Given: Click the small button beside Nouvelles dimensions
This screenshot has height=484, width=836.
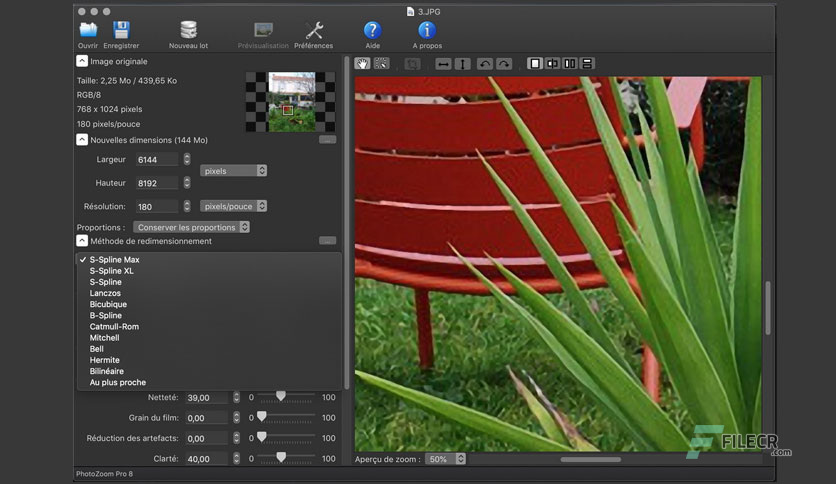Looking at the screenshot, I should click(327, 140).
